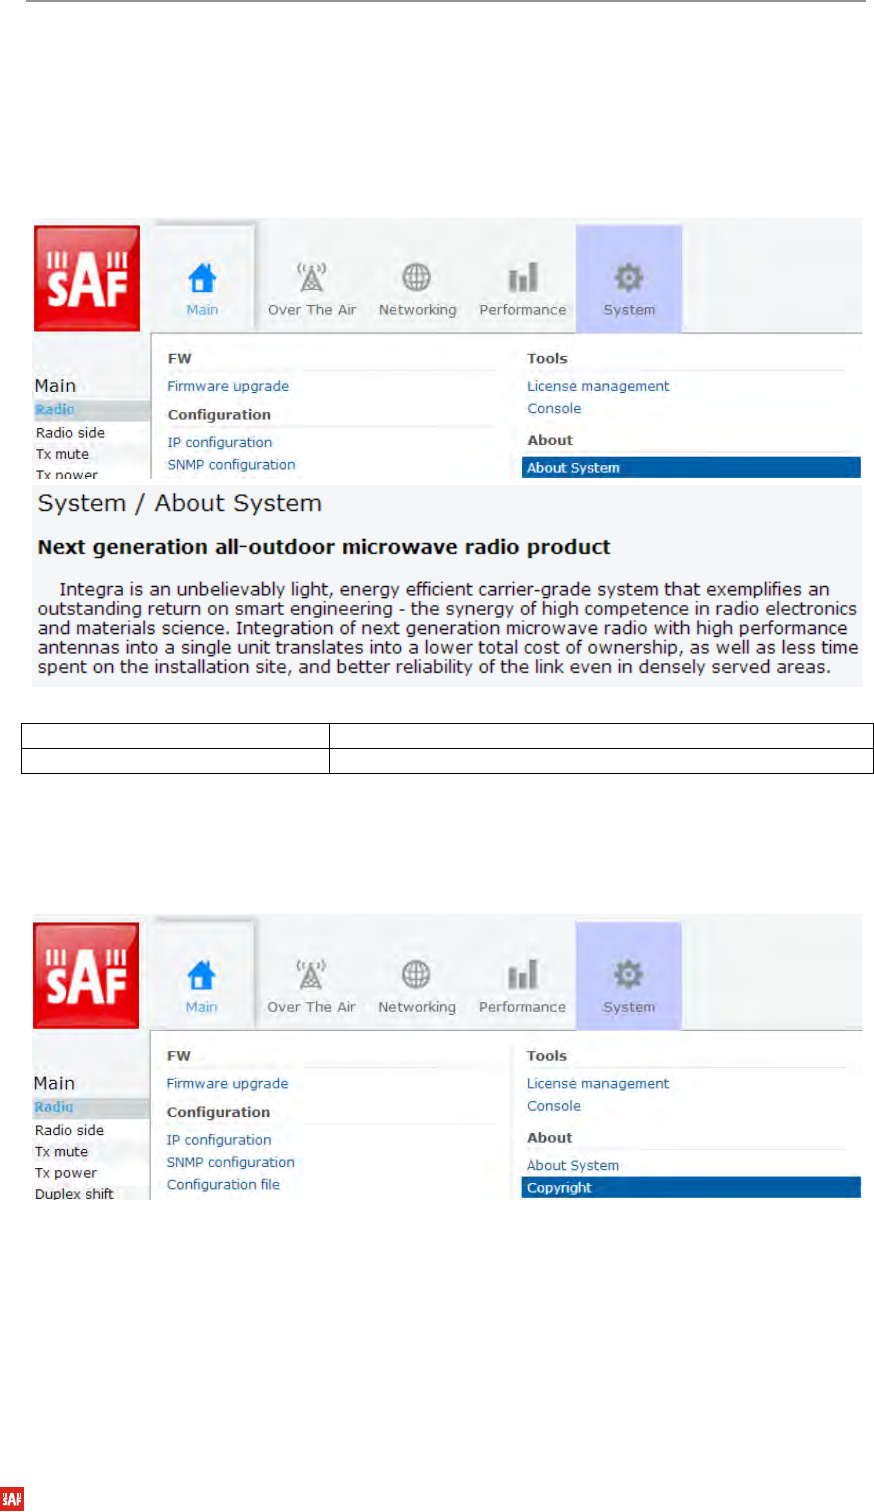Select Radio side in the lower sidebar
The image size is (874, 1512).
[69, 1130]
